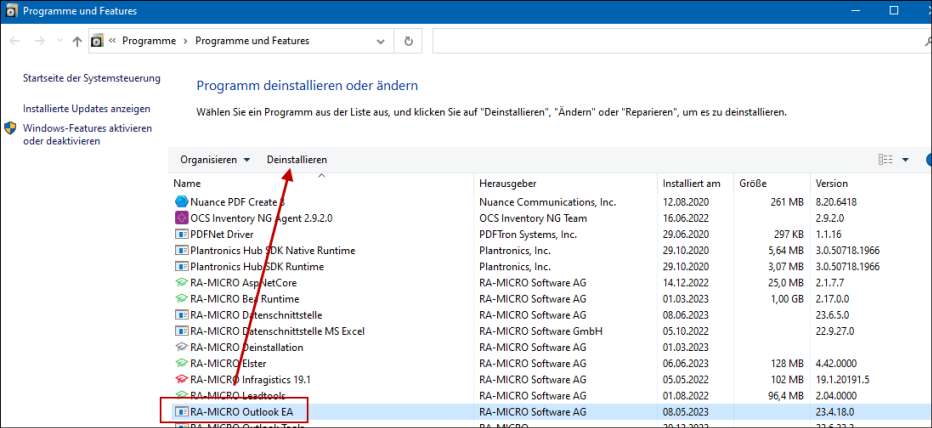The width and height of the screenshot is (932, 428).
Task: Click the RA-MICRO Infragistics 19.1 icon
Action: pos(181,379)
